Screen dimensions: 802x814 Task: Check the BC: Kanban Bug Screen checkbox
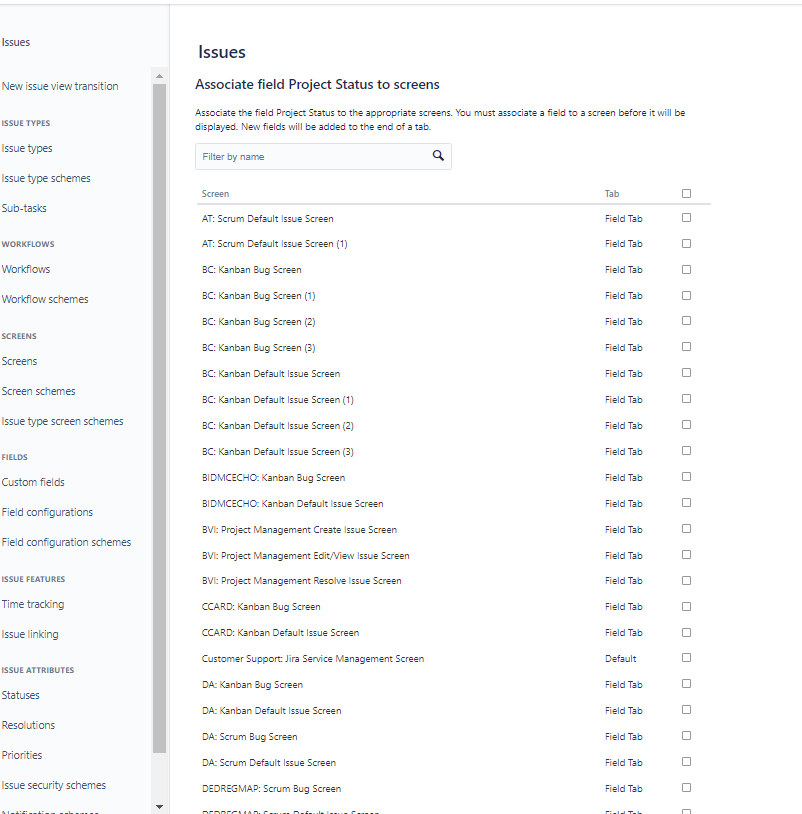click(x=686, y=269)
